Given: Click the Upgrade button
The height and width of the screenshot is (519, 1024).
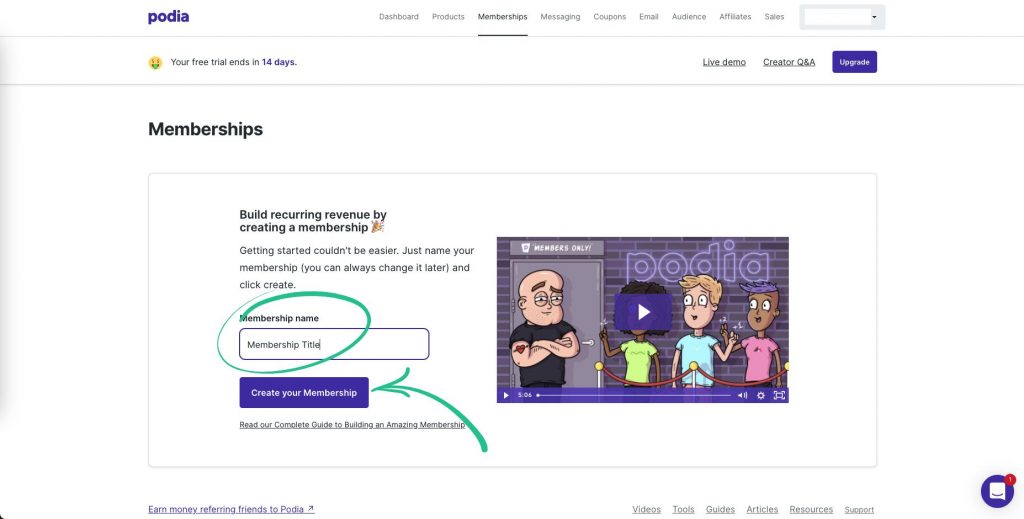Looking at the screenshot, I should (854, 62).
